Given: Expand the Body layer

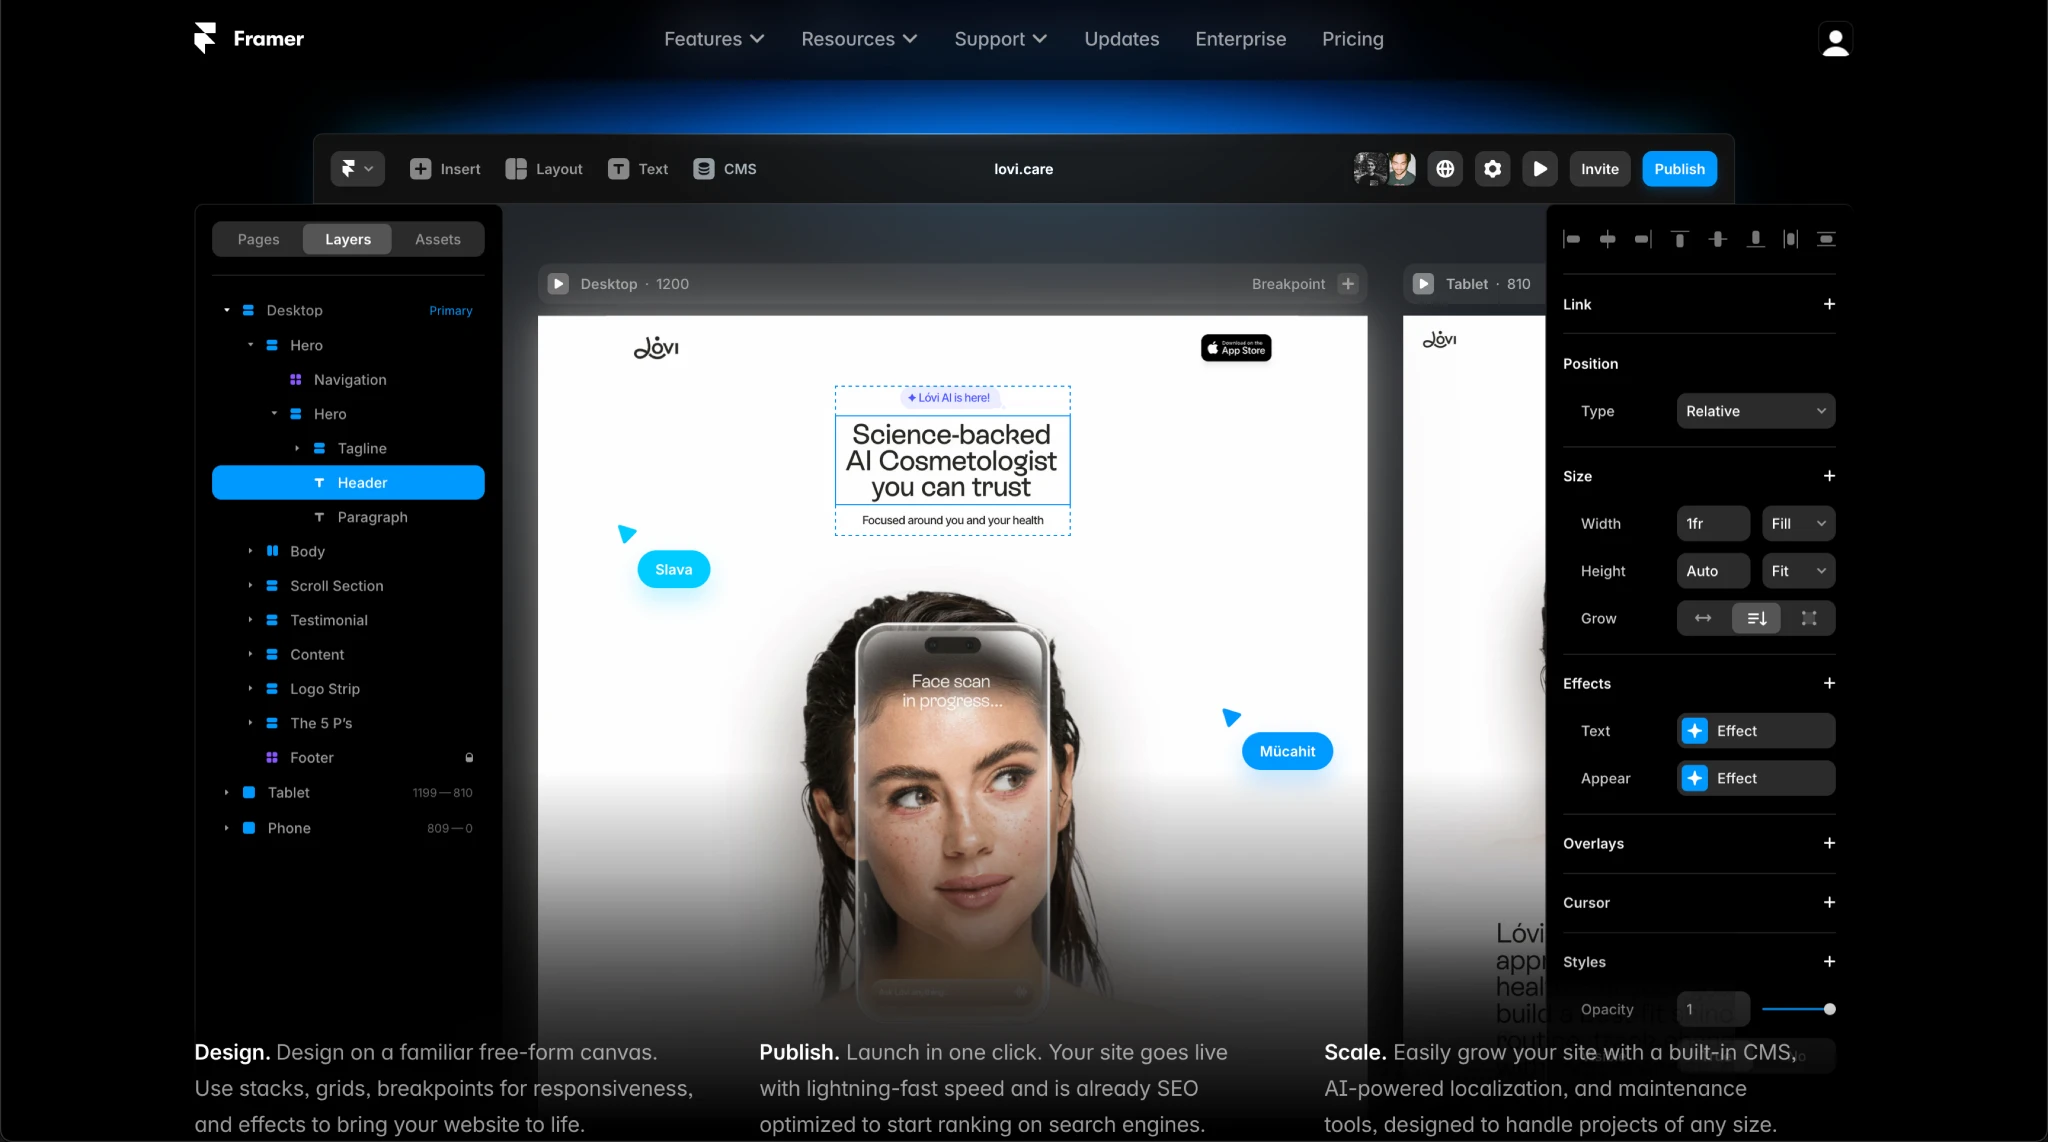Looking at the screenshot, I should pos(250,551).
